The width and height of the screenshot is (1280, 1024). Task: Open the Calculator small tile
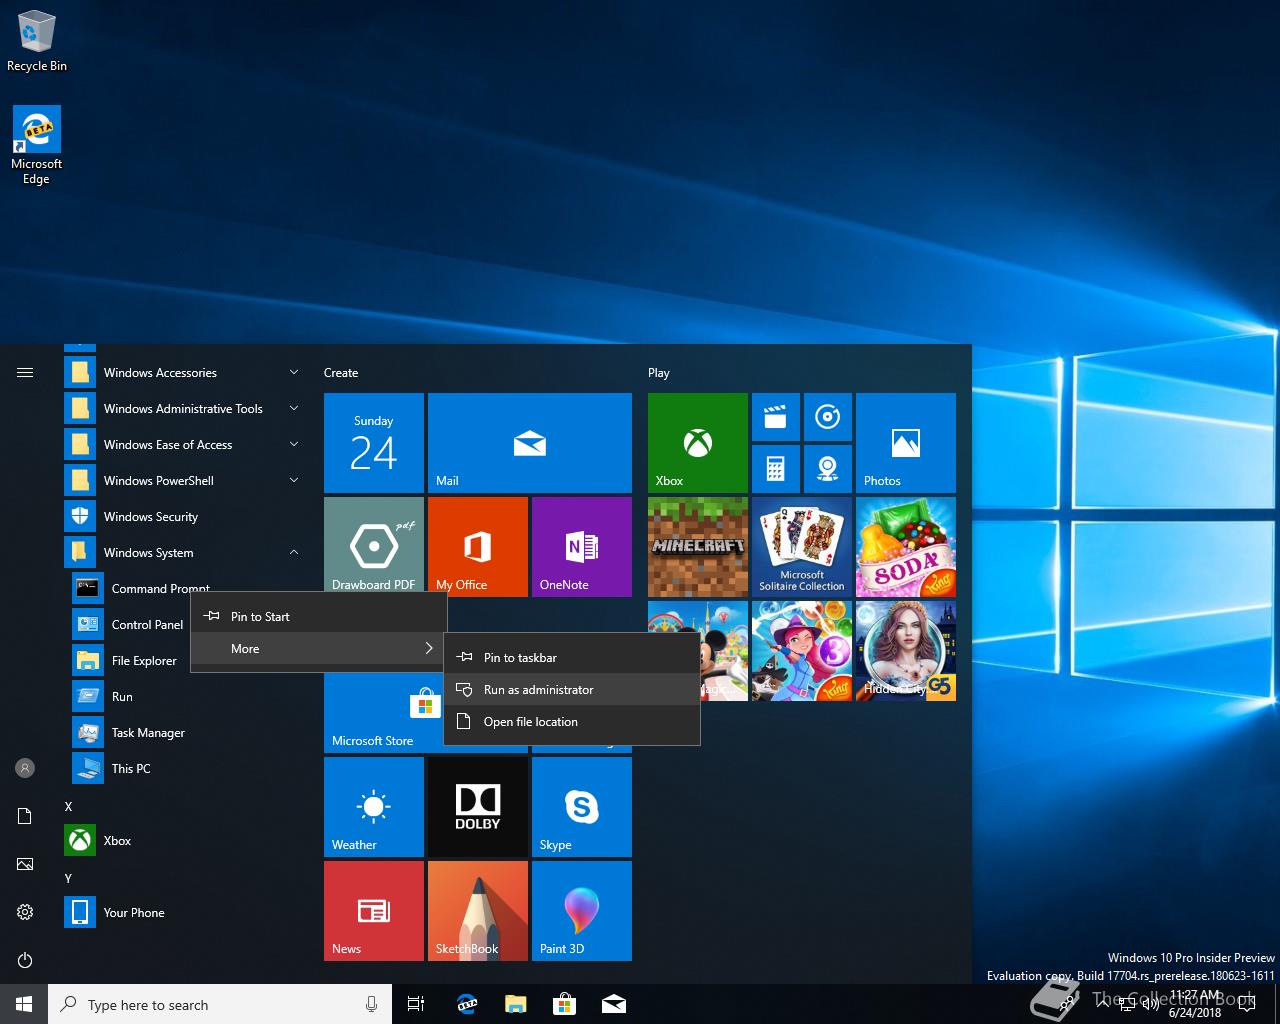[775, 468]
